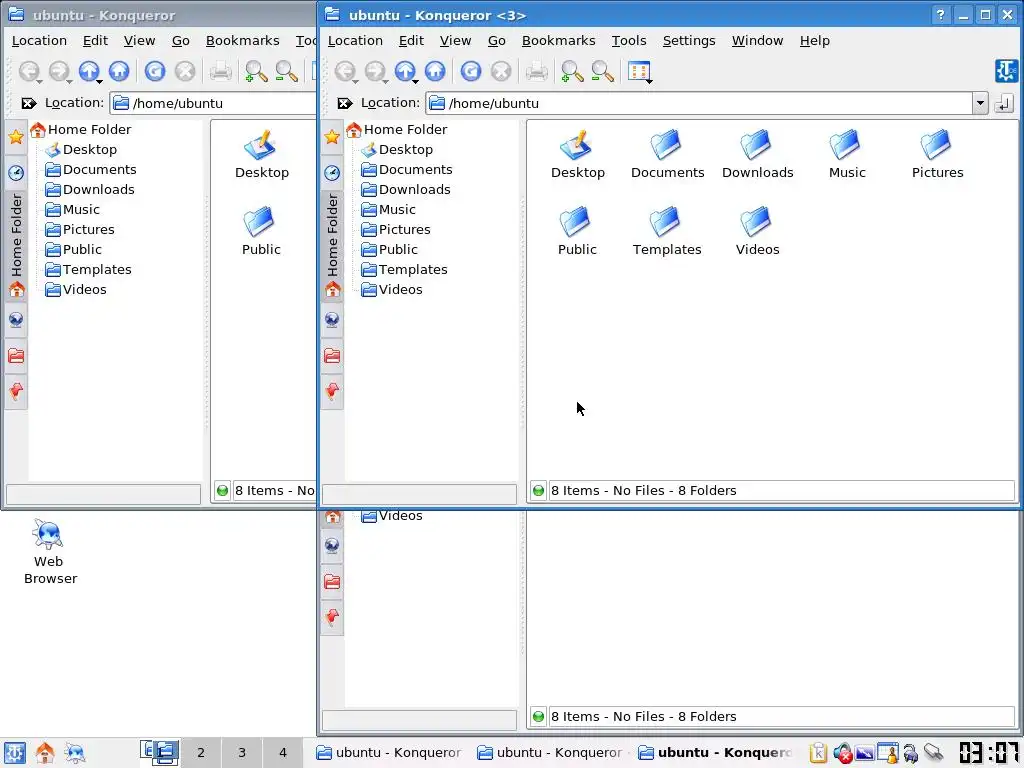Screen dimensions: 1024x768
Task: Click the Forward arrow in Konqueror <3> toolbar
Action: click(375, 71)
